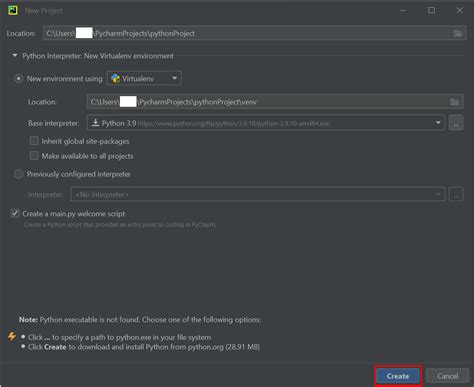
Task: Close the New Project dialog
Action: (x=459, y=10)
